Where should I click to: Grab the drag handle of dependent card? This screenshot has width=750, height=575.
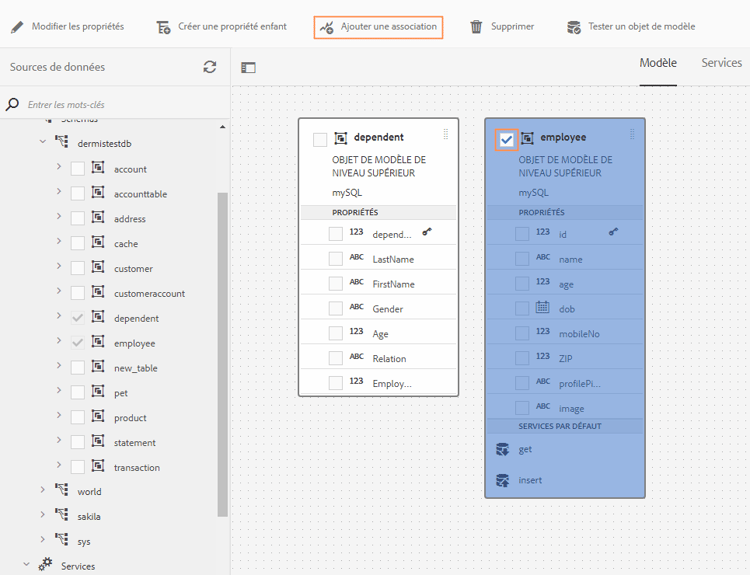coord(446,134)
